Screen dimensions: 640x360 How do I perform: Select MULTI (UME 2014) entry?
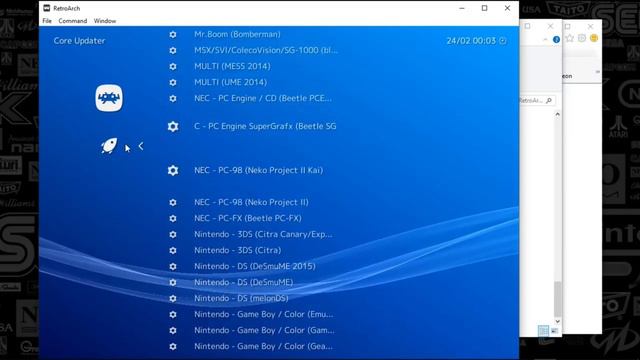coord(231,82)
